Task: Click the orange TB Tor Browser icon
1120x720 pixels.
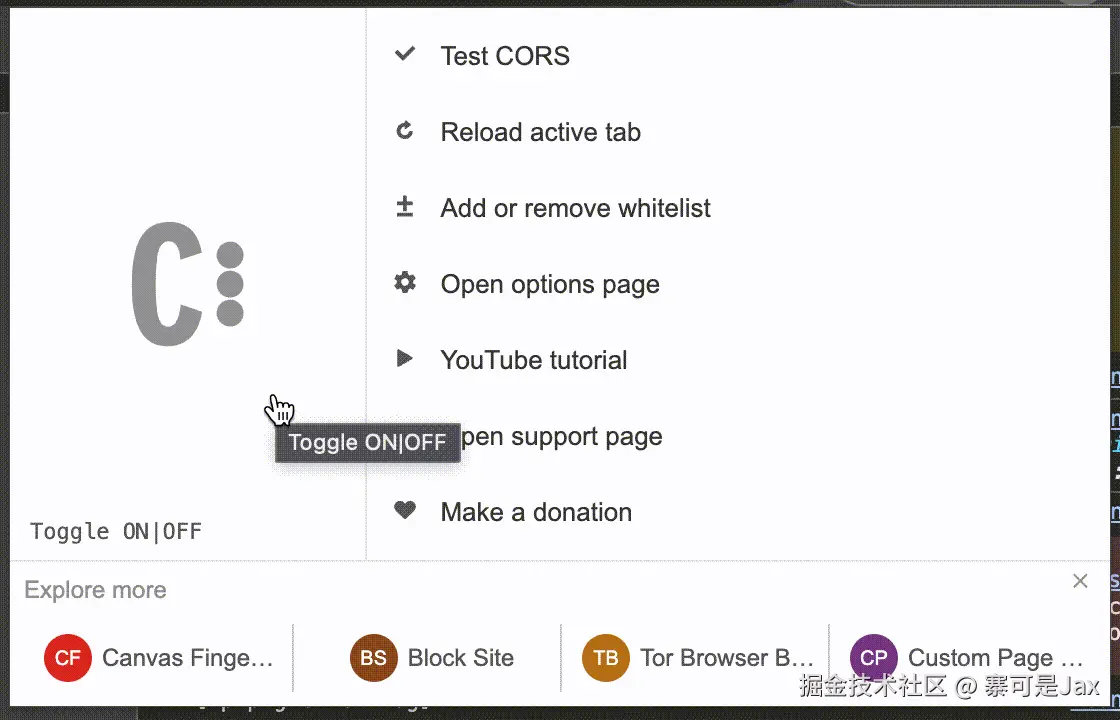Action: (x=606, y=658)
